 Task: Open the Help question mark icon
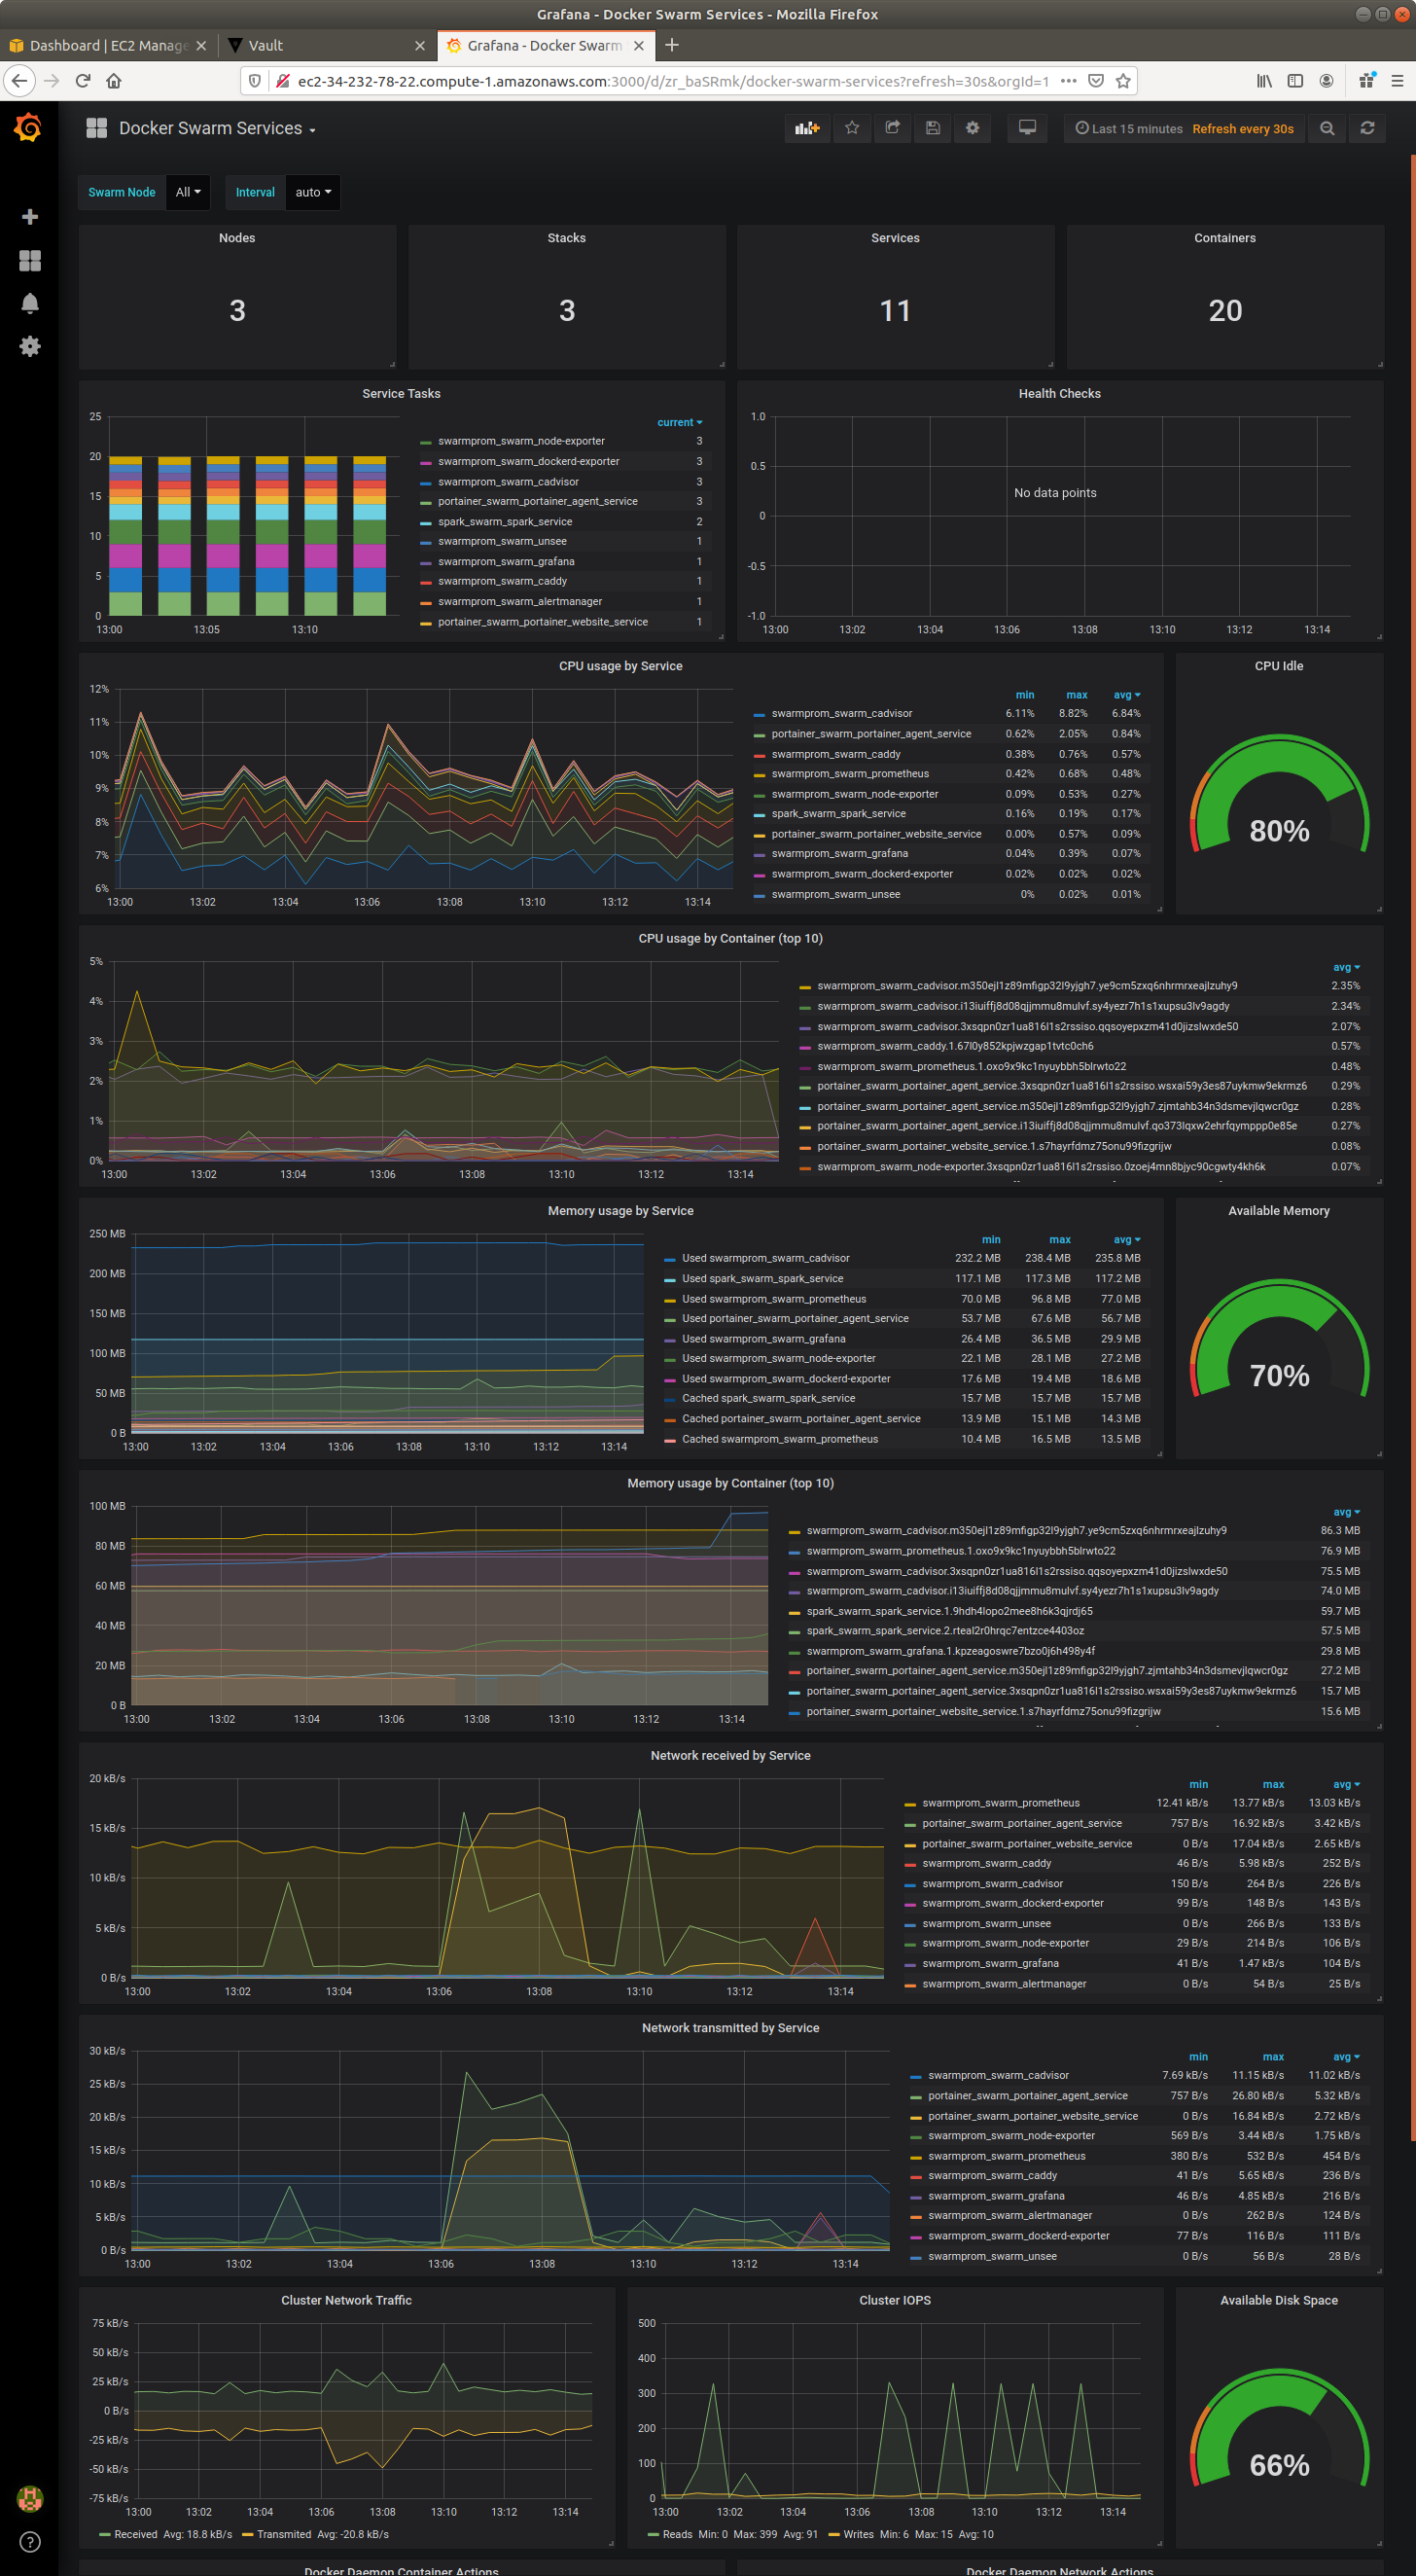click(30, 2542)
